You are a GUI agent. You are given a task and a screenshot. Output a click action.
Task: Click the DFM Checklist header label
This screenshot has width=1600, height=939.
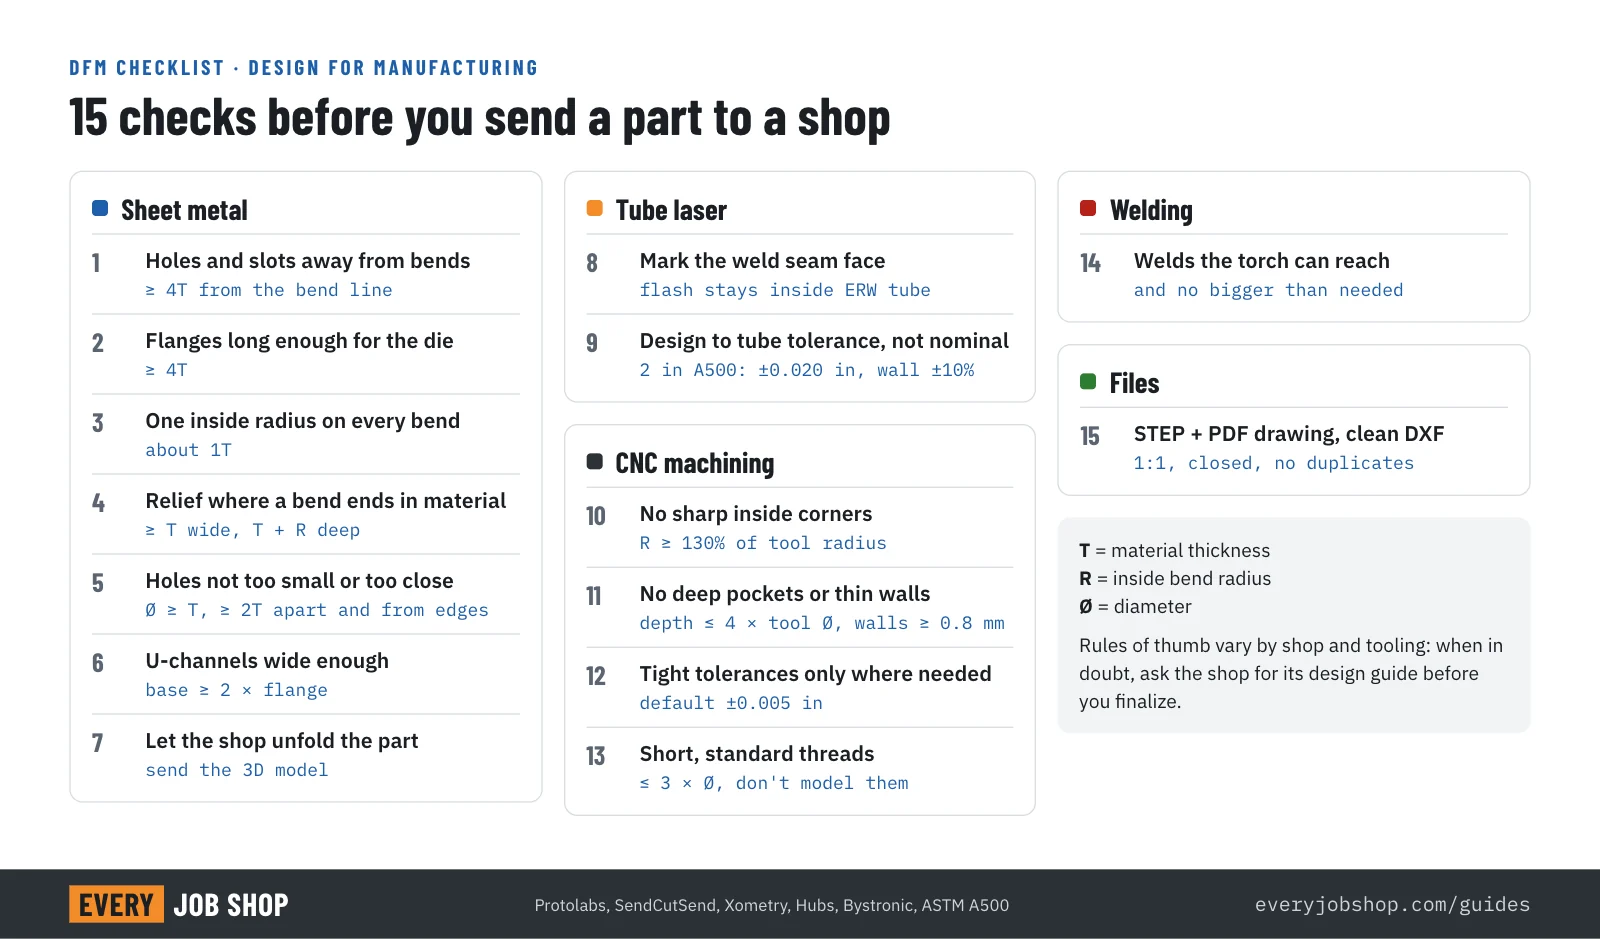click(x=304, y=68)
